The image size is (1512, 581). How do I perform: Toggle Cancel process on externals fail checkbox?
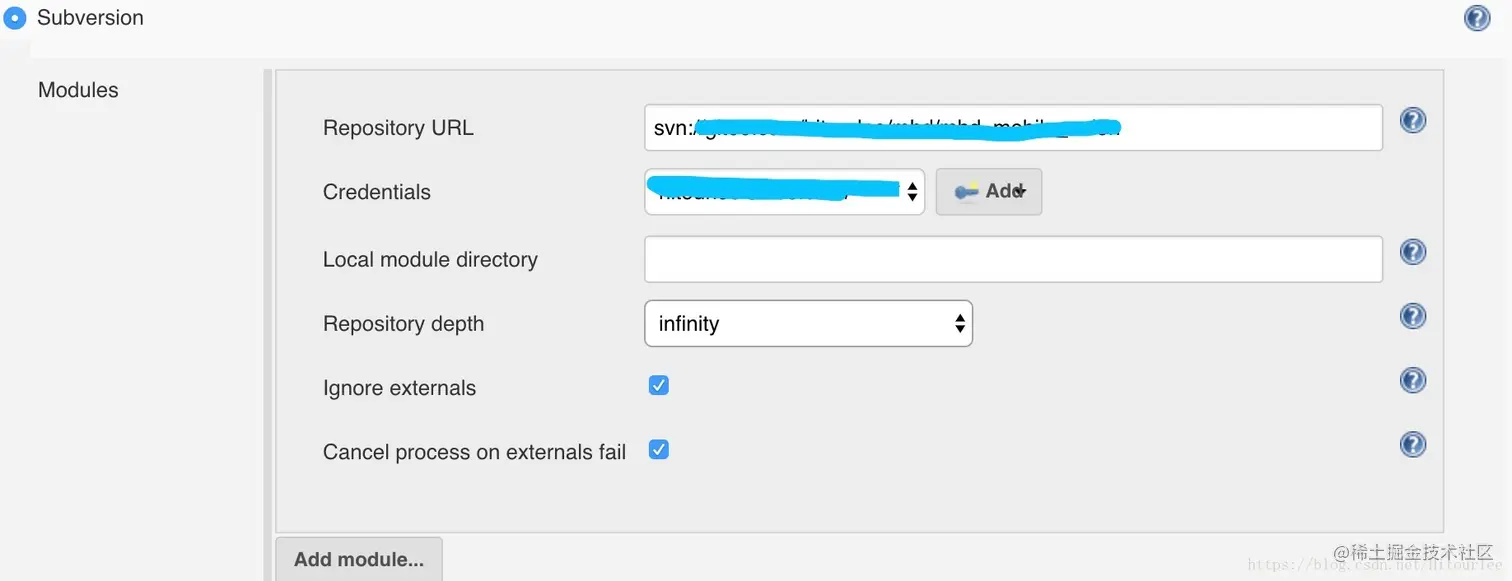pos(658,450)
